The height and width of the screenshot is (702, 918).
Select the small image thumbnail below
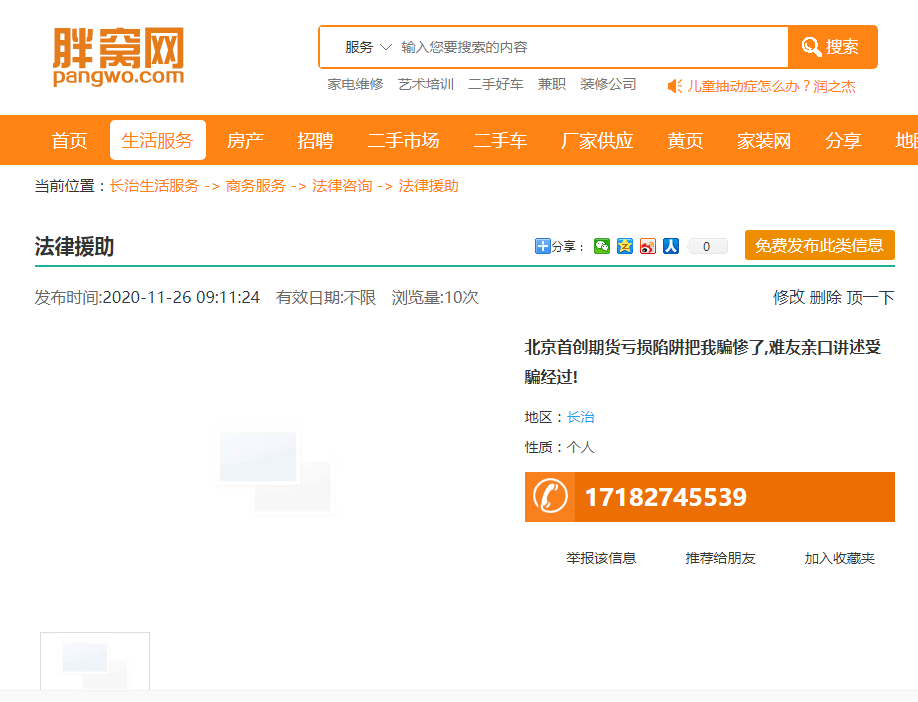[95, 661]
